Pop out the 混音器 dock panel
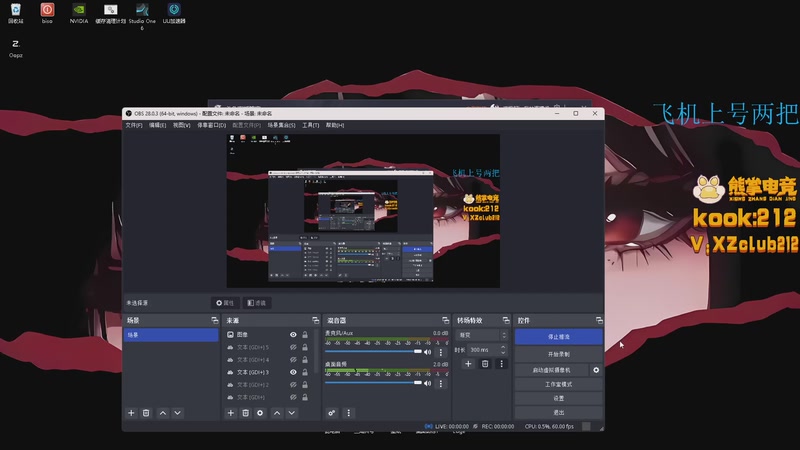Screen dimensions: 800x450 tap(445, 320)
